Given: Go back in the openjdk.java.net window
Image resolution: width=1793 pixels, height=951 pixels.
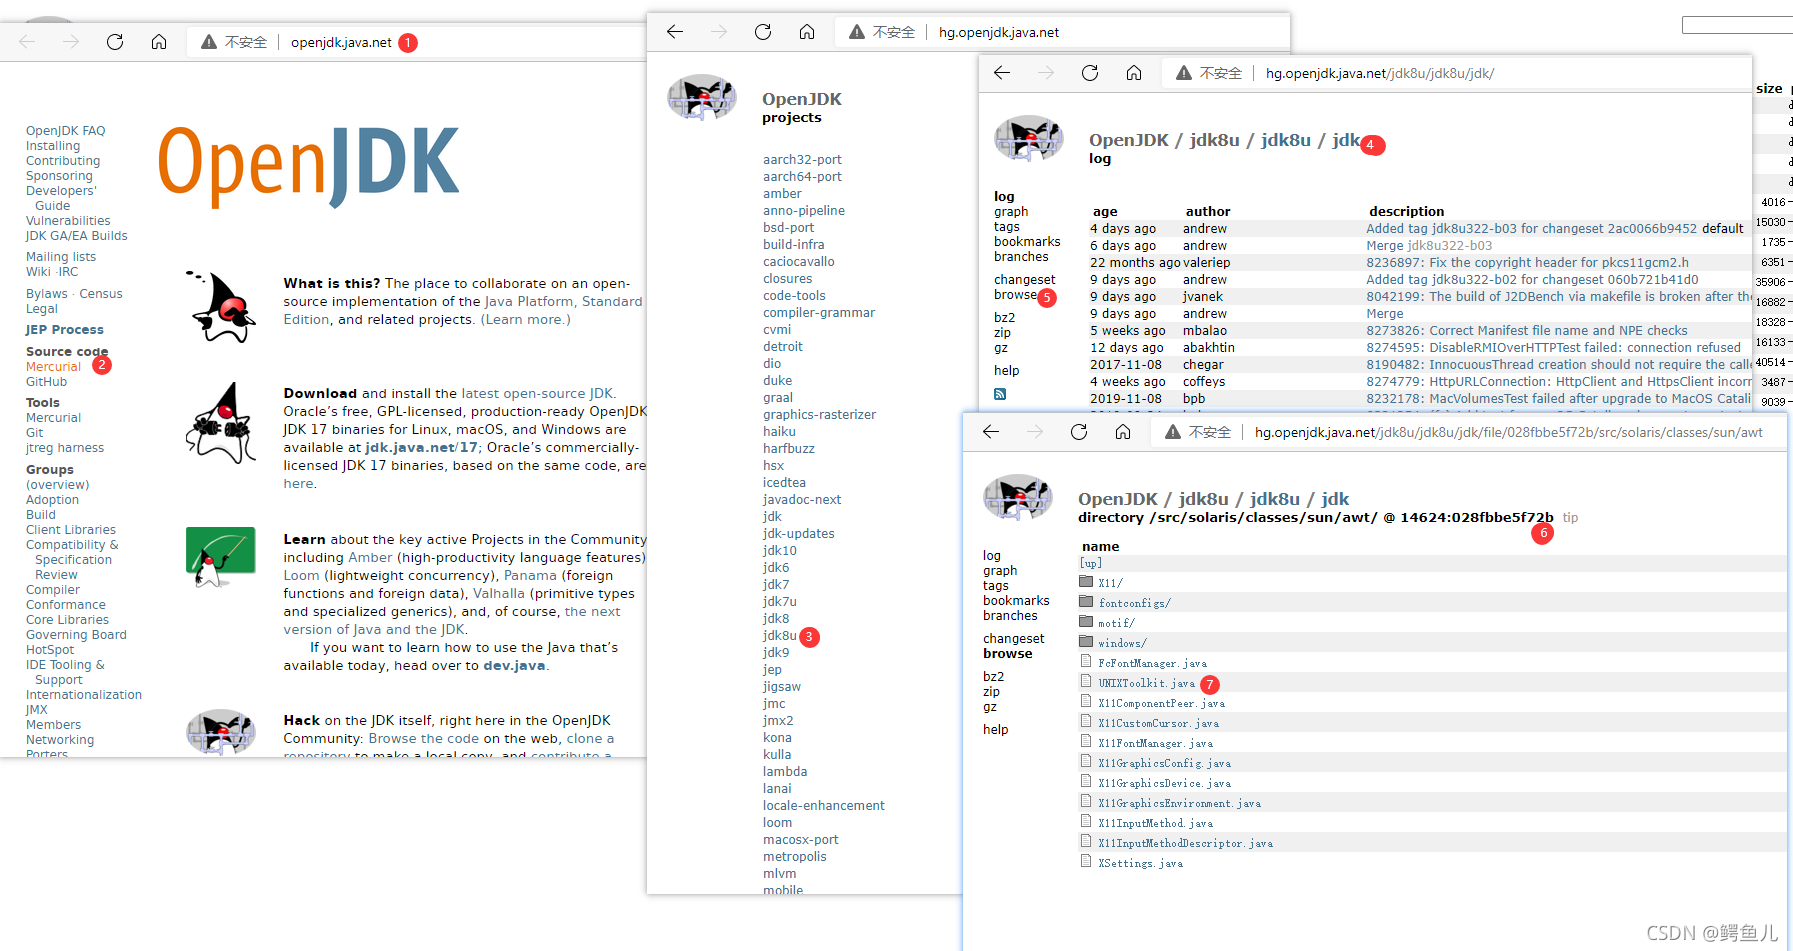Looking at the screenshot, I should 27,42.
